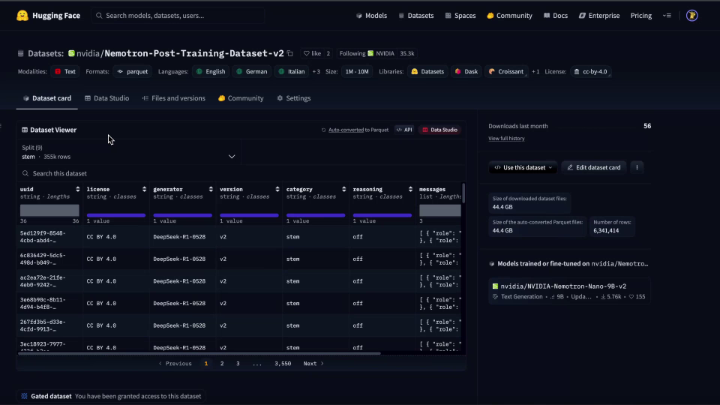Open Files and versions tab

pos(174,98)
